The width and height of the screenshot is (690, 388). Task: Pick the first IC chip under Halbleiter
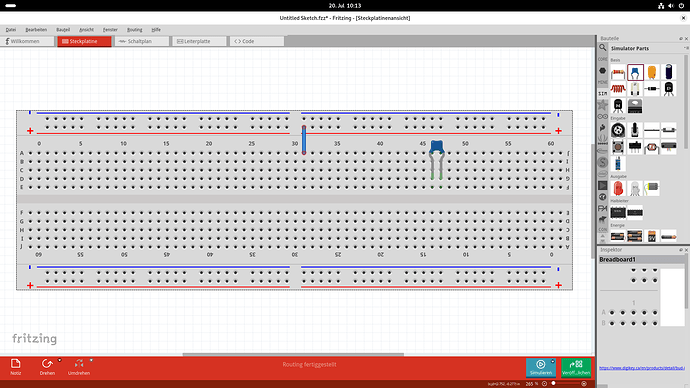[x=618, y=213]
